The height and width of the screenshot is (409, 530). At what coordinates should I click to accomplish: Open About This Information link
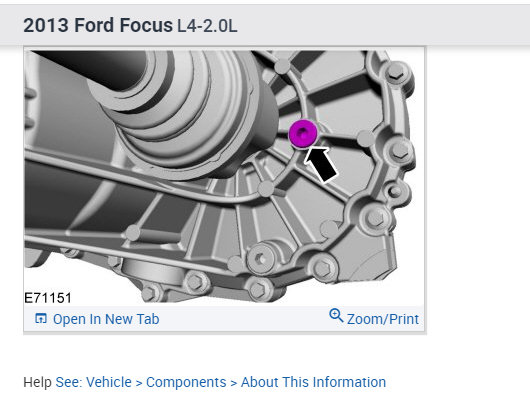pos(313,382)
